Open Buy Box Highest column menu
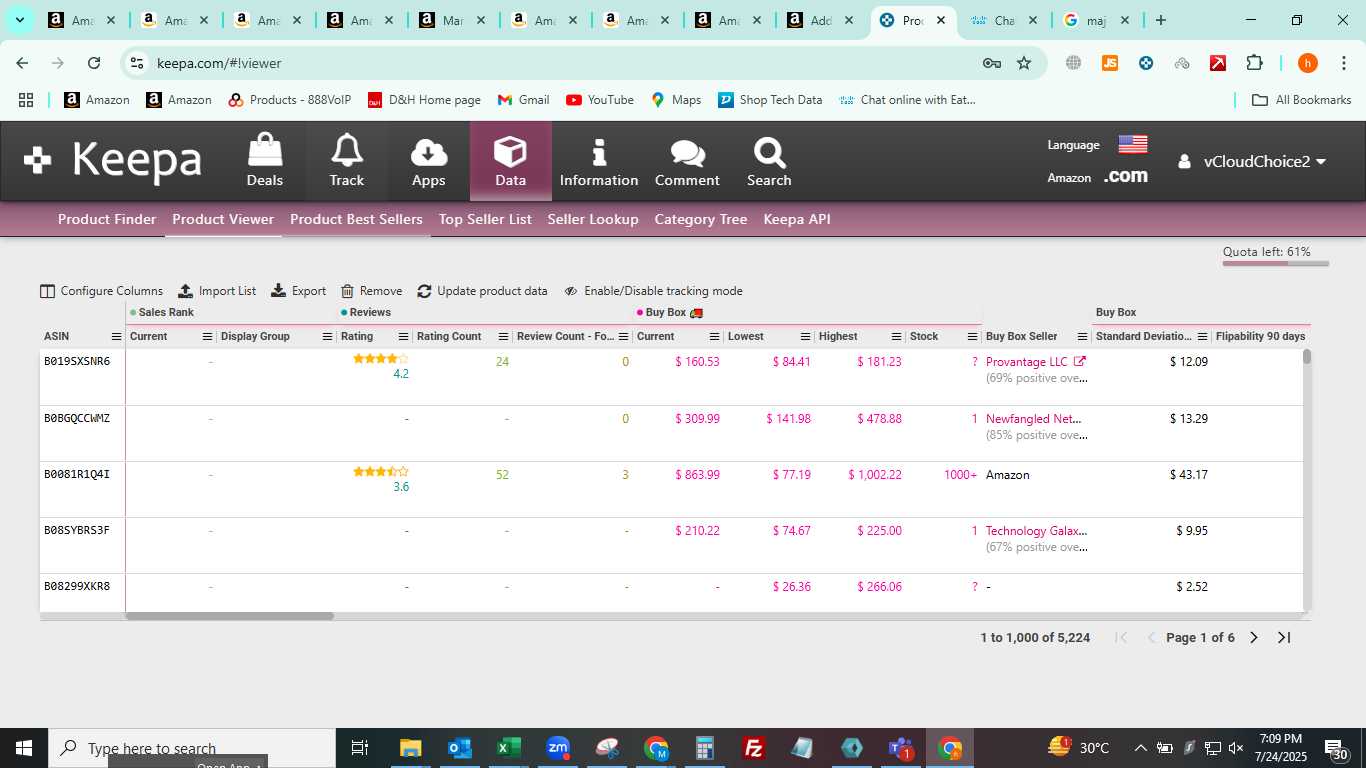 point(896,337)
